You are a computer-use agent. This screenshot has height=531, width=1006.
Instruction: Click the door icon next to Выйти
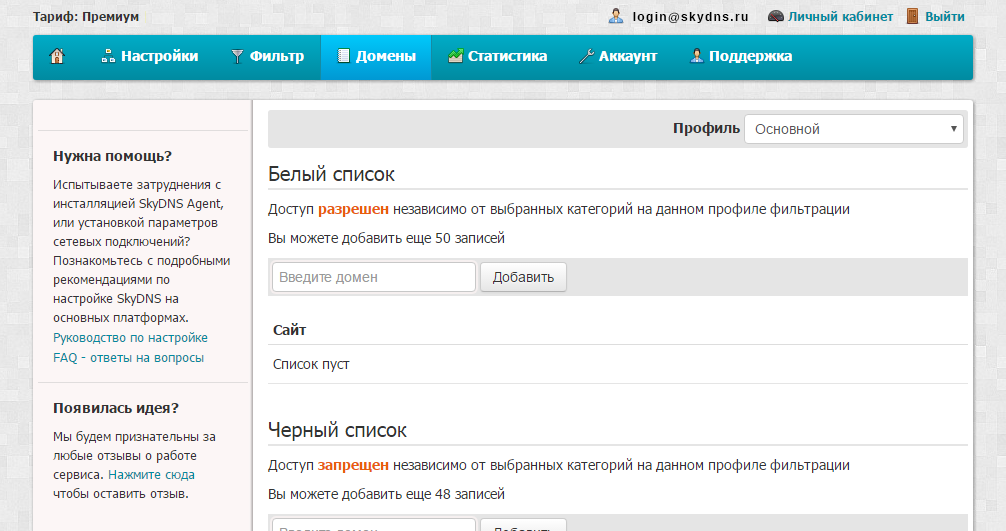point(912,16)
